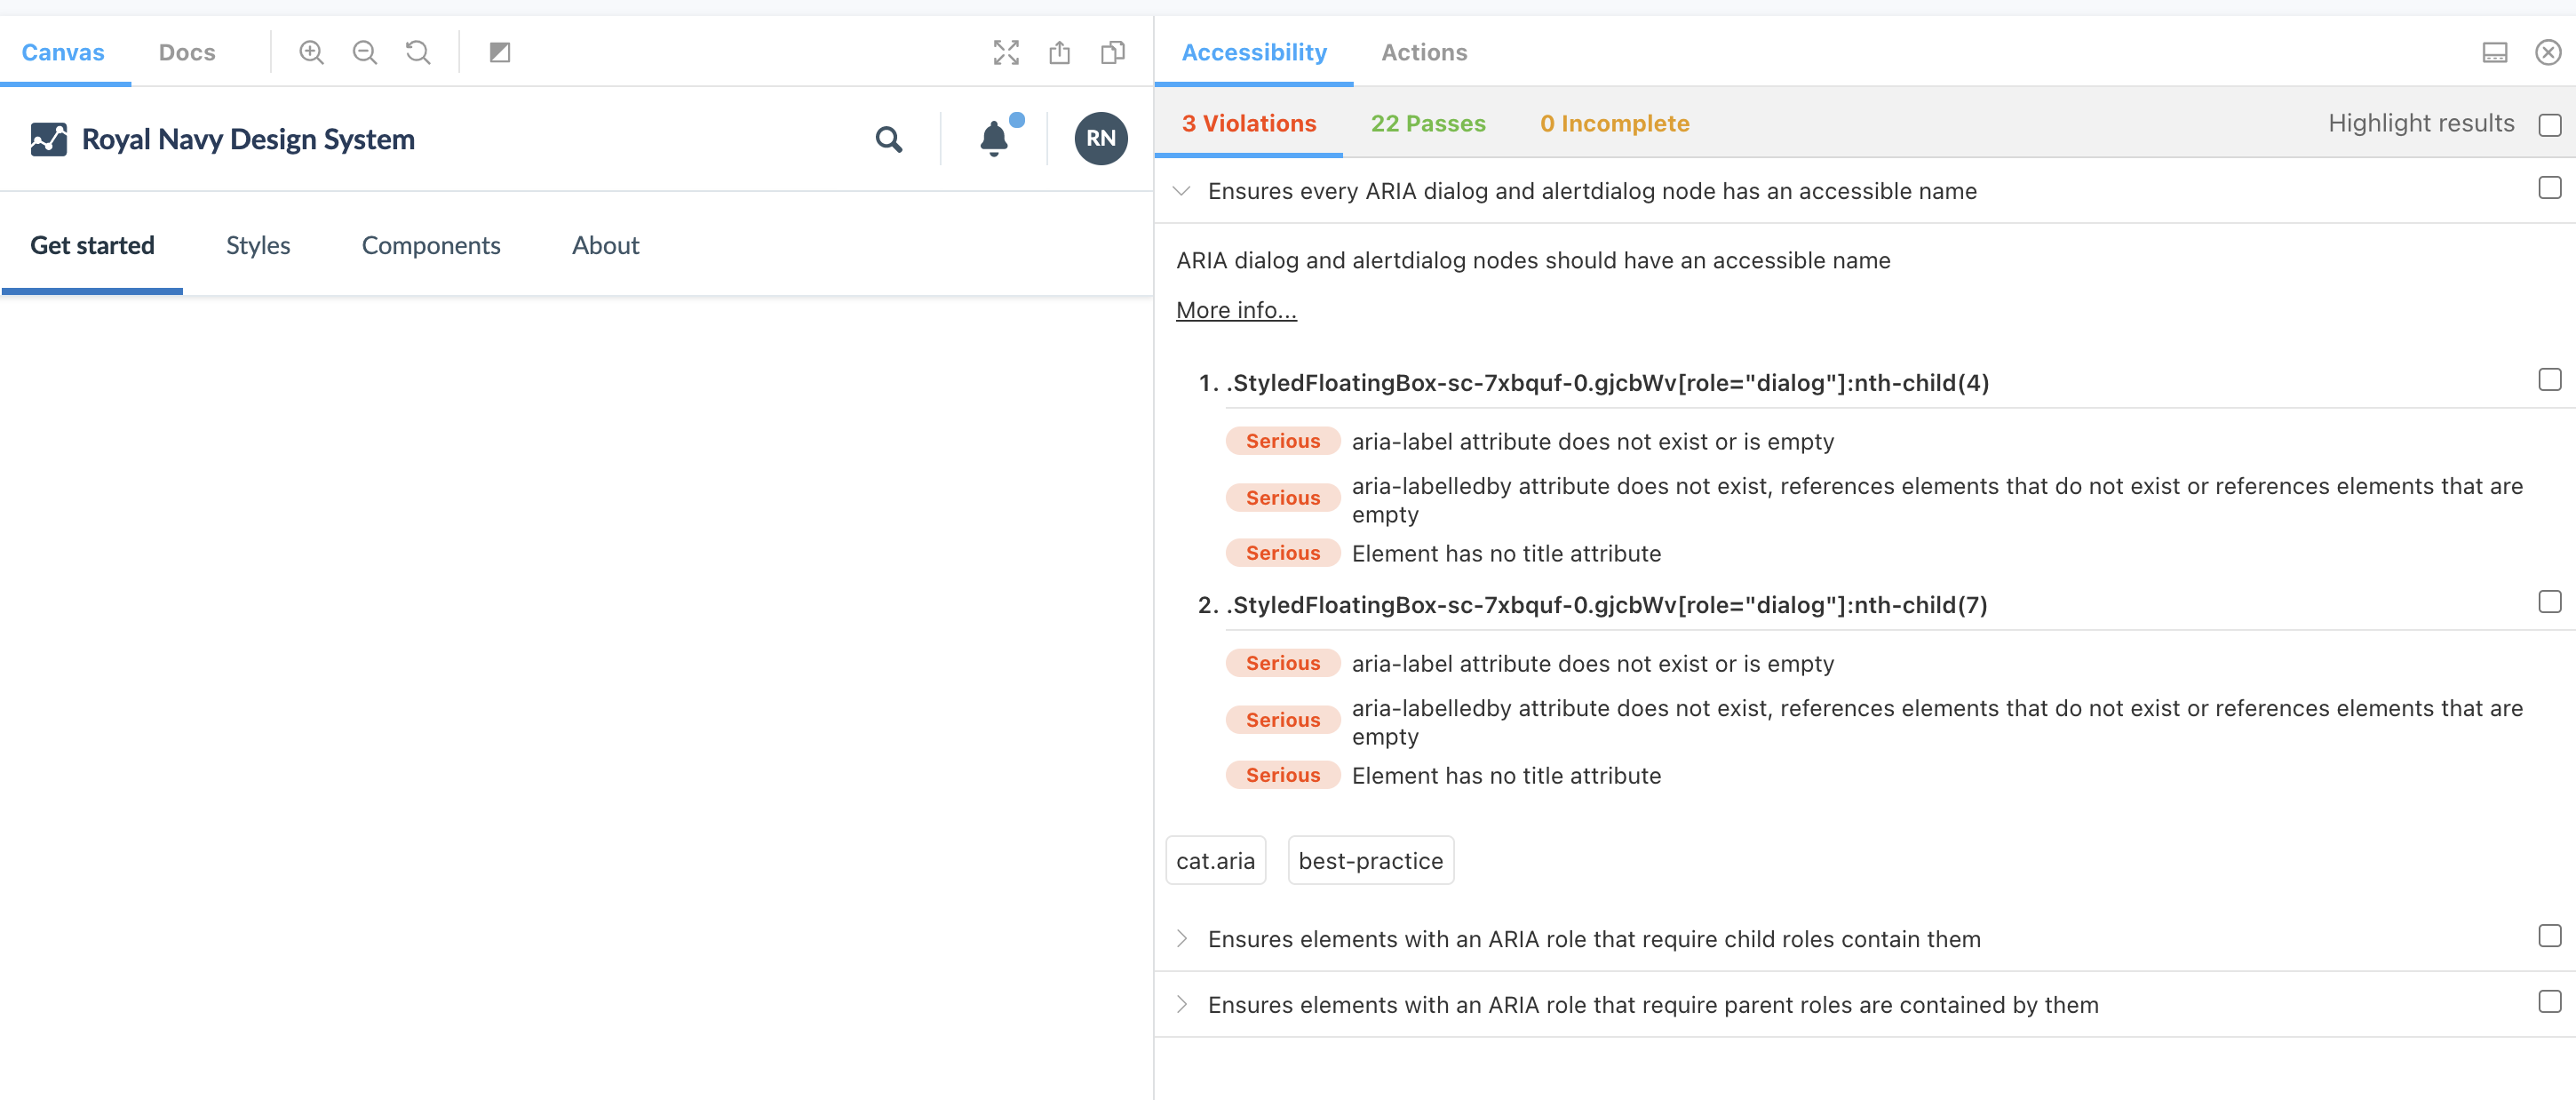This screenshot has height=1100, width=2576.
Task: Reset the canvas zoom level
Action: [x=417, y=52]
